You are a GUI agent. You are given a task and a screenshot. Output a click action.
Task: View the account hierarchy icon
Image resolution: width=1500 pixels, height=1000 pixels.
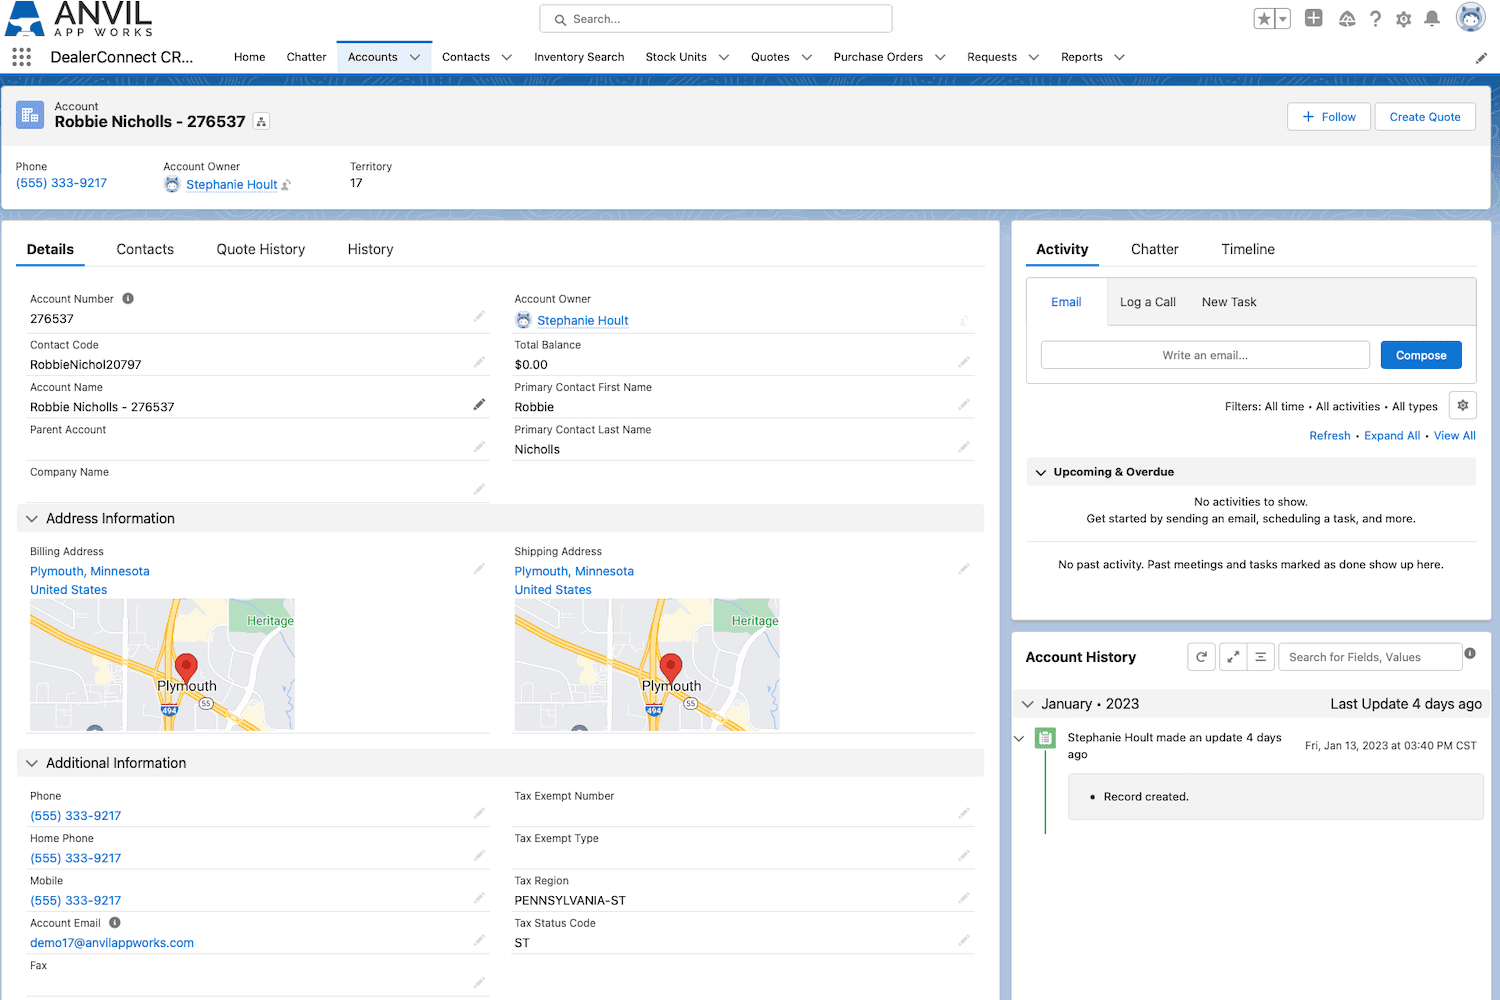tap(261, 122)
